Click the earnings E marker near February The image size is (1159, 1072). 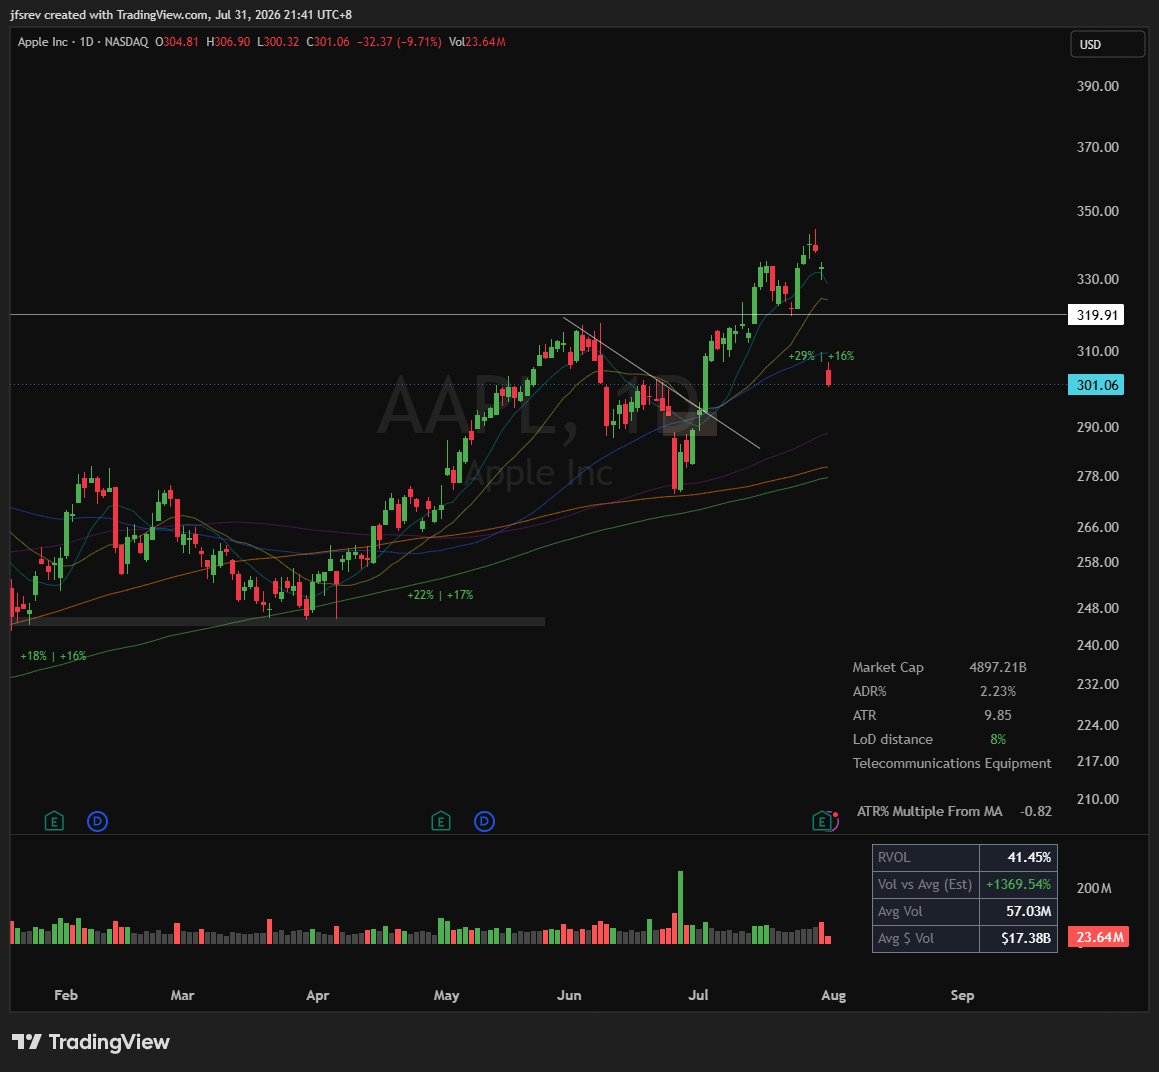click(54, 821)
